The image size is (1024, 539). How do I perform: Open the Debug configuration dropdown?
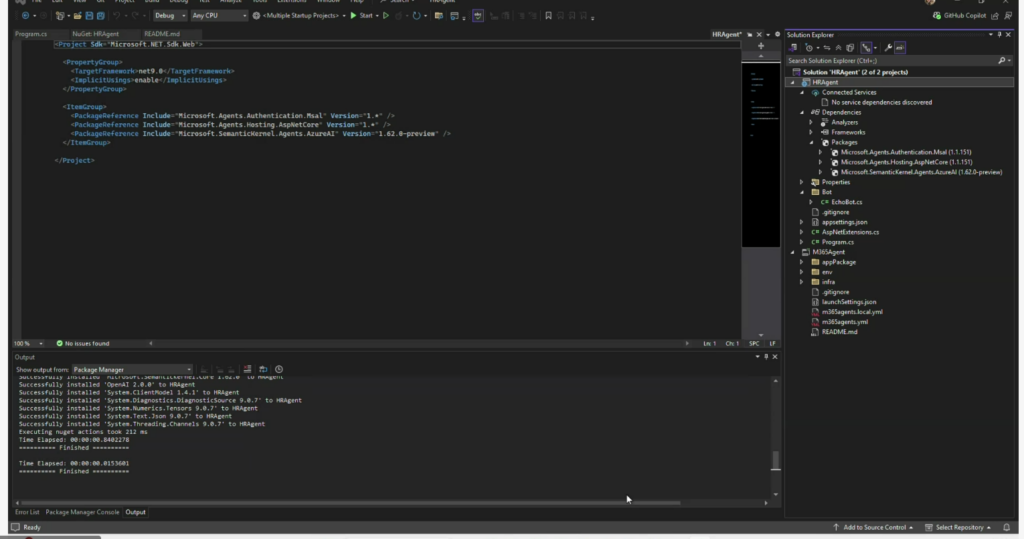pos(170,16)
